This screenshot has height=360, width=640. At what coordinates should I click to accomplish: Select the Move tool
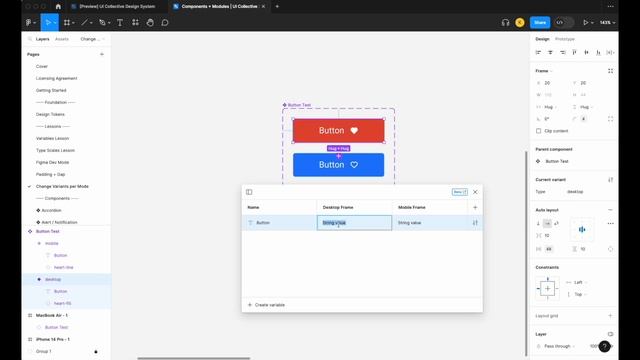click(x=48, y=22)
